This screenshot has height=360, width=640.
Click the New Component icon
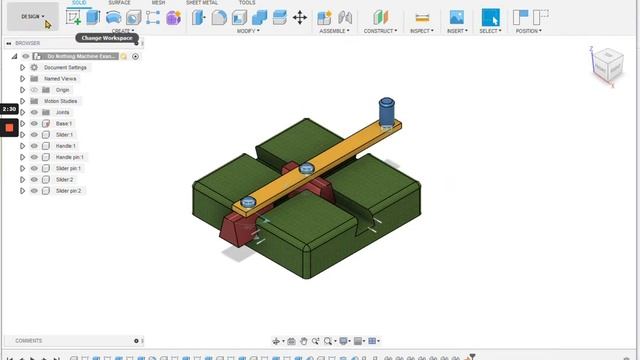point(324,18)
